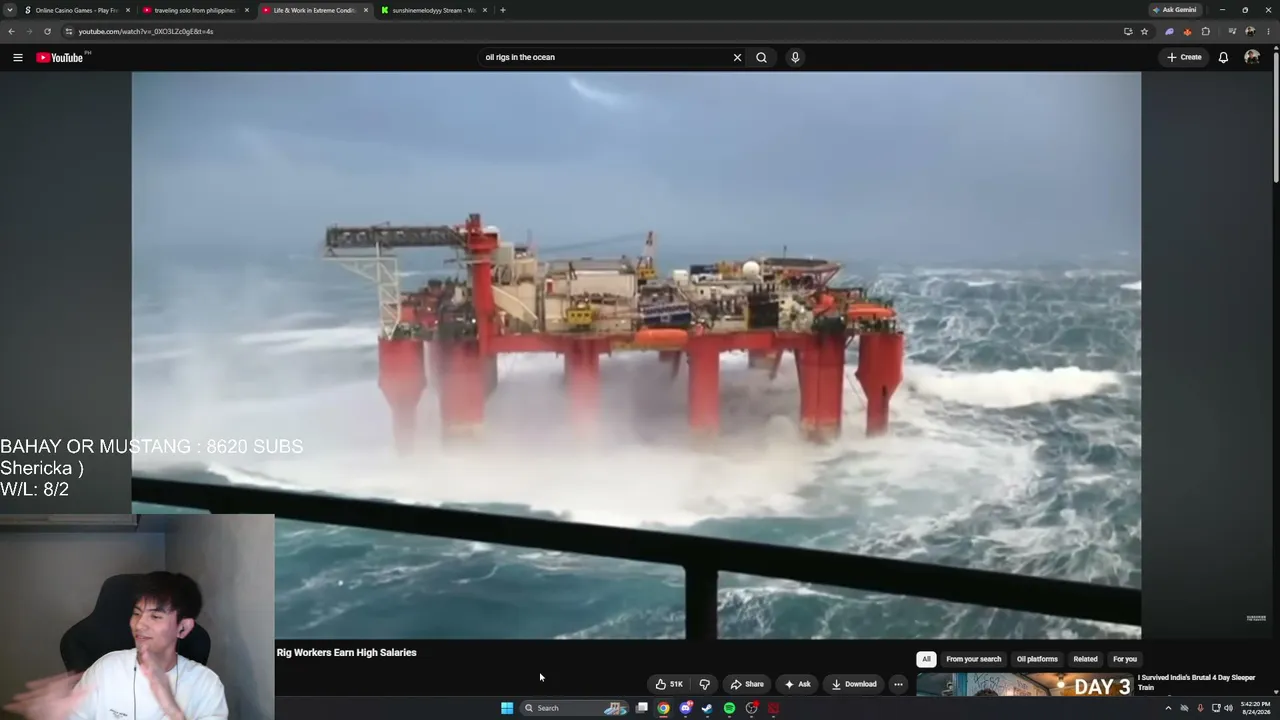
Task: Switch to sunshinemelodyyy Stream tab
Action: (x=434, y=10)
